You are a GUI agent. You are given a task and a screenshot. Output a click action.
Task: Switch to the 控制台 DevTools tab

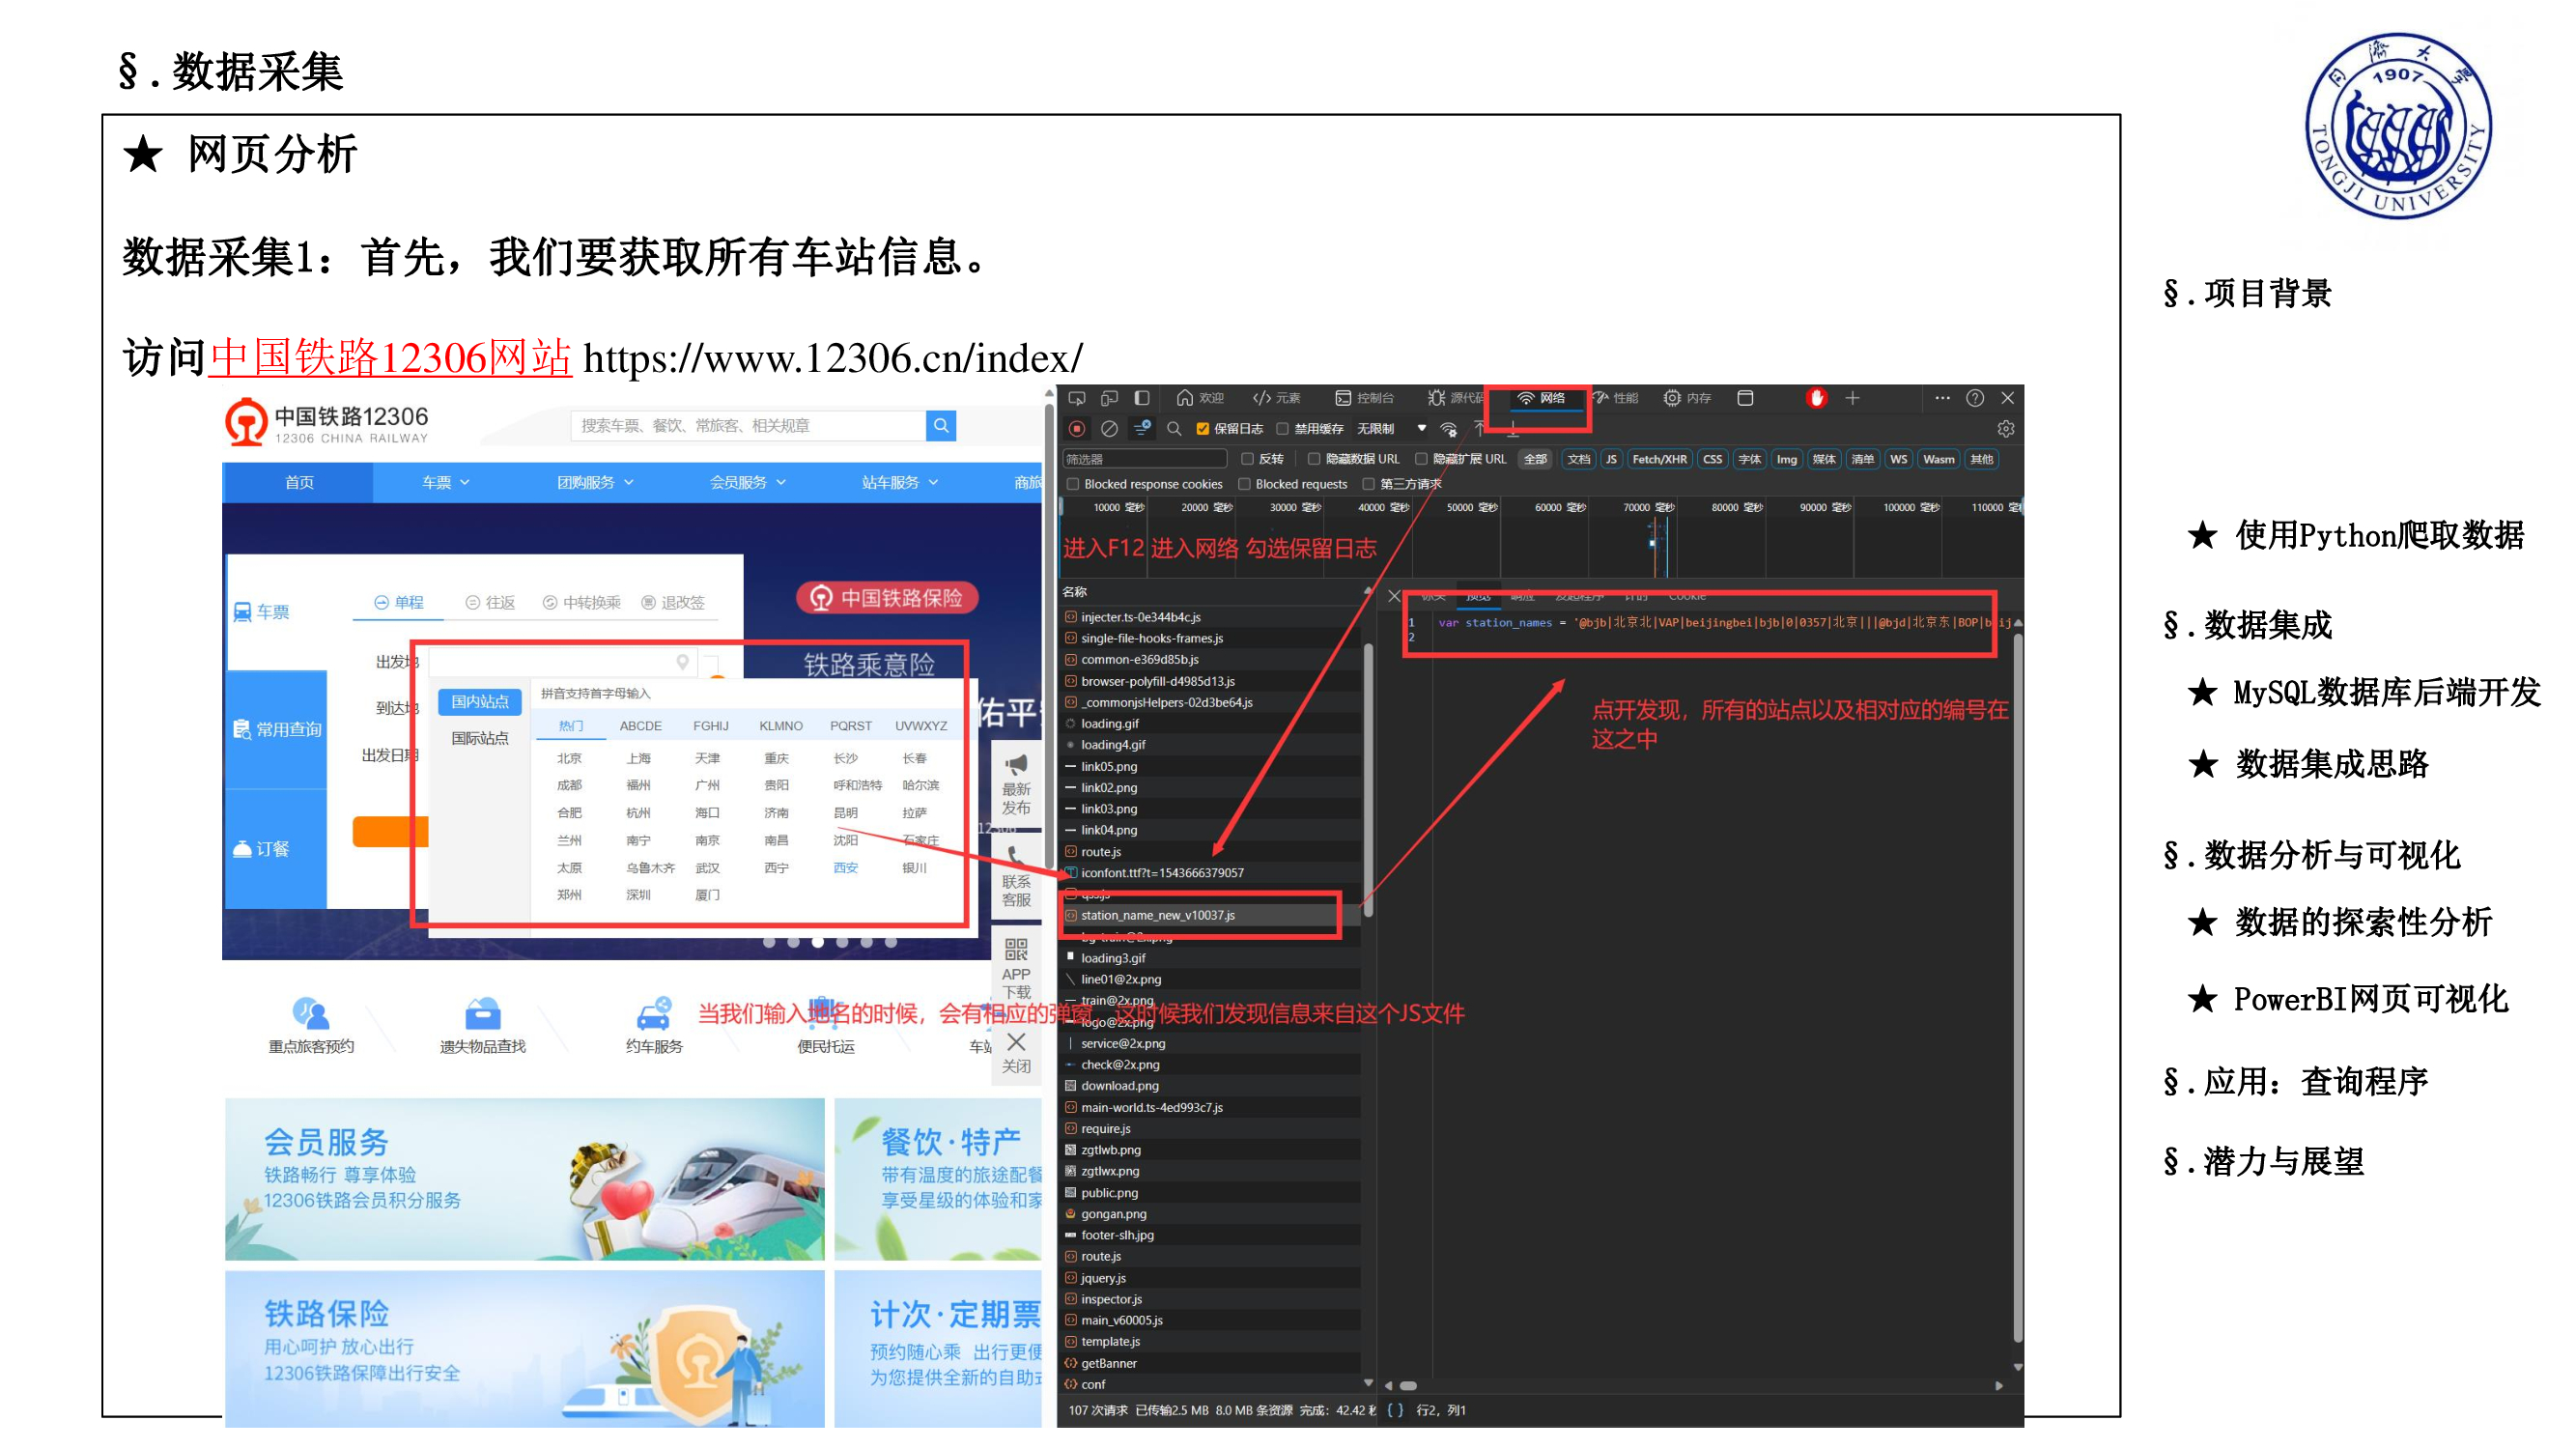pos(1364,398)
